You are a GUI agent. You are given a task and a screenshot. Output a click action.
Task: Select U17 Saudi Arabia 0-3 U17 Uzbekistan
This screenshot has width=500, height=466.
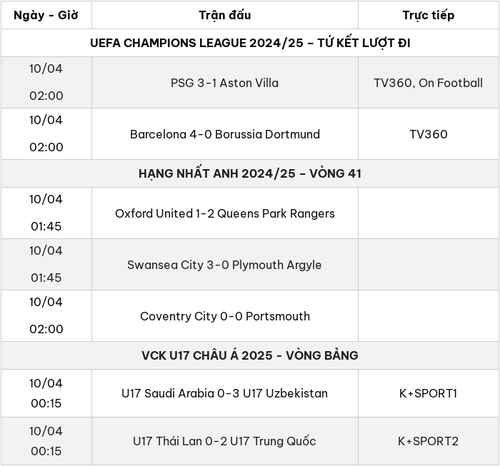225,394
